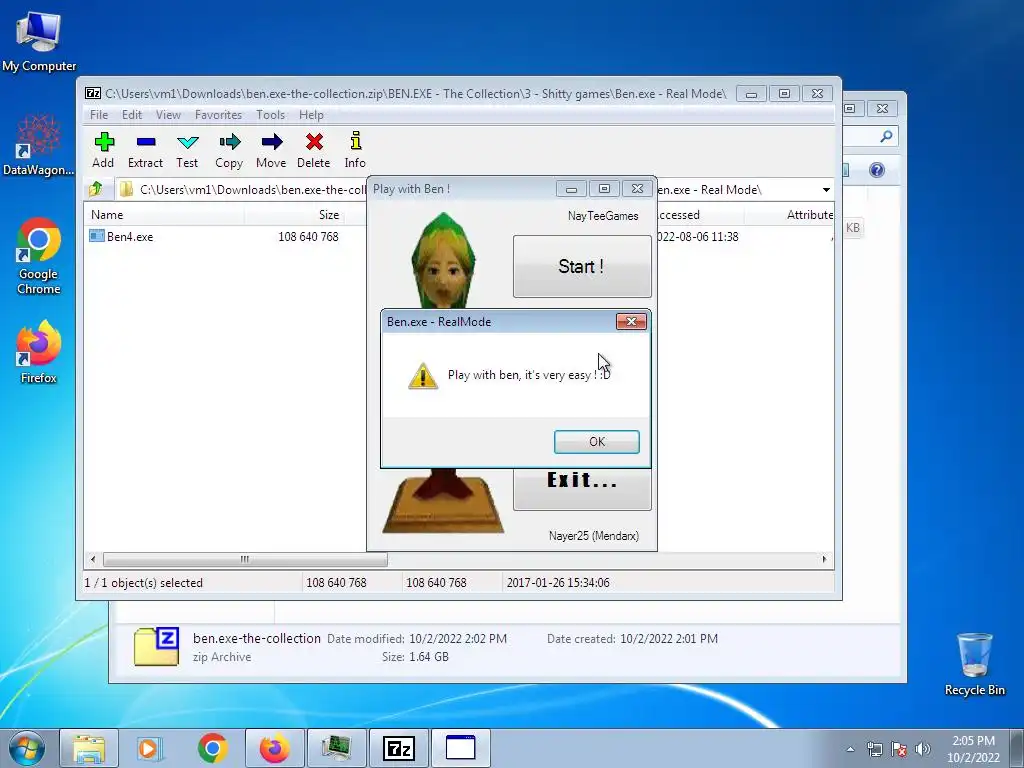Maximize the 7-Zip window

pos(784,94)
